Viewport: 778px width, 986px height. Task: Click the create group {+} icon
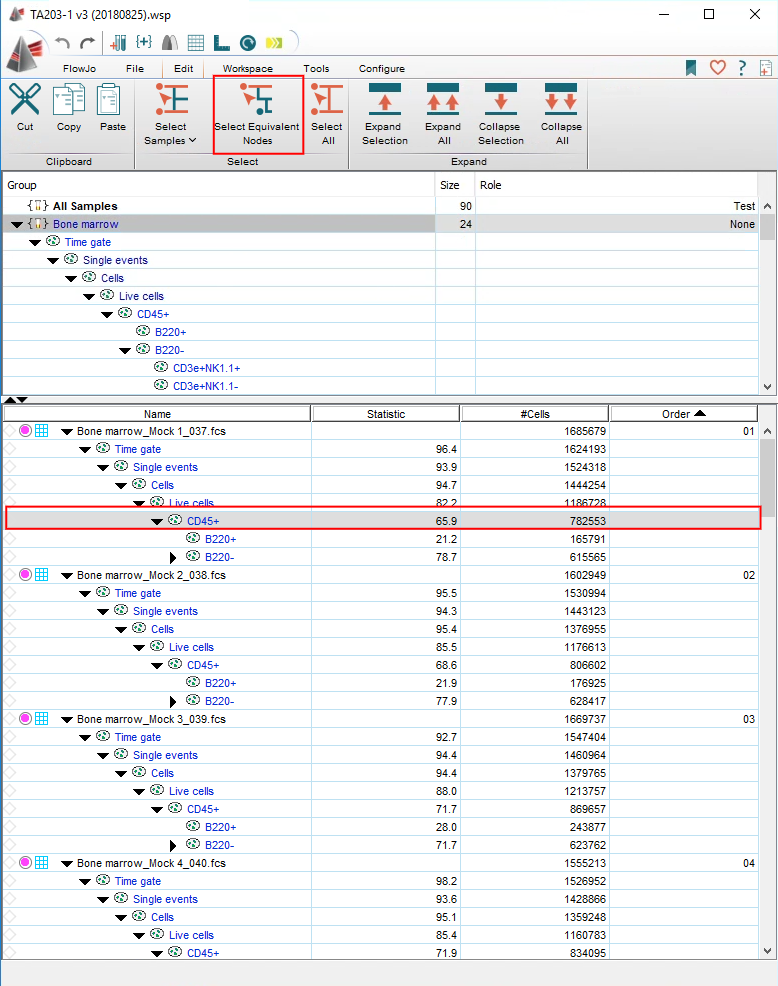pyautogui.click(x=144, y=43)
